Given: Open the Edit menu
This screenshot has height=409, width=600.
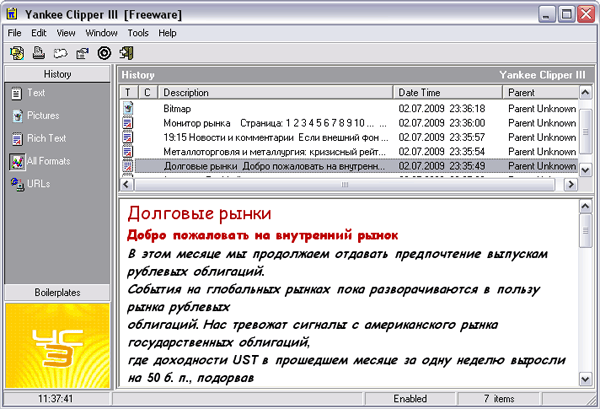Looking at the screenshot, I should coord(39,33).
